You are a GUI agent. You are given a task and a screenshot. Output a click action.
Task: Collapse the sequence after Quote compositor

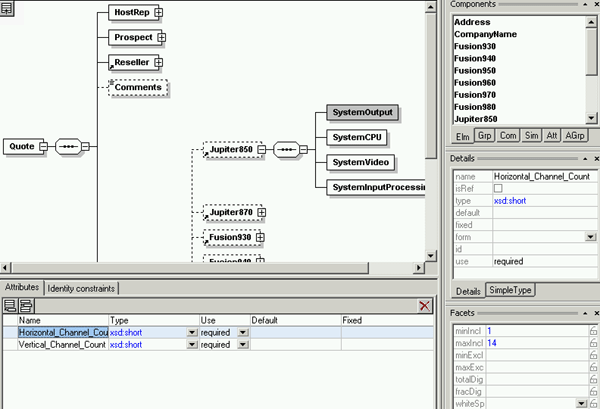pos(85,147)
